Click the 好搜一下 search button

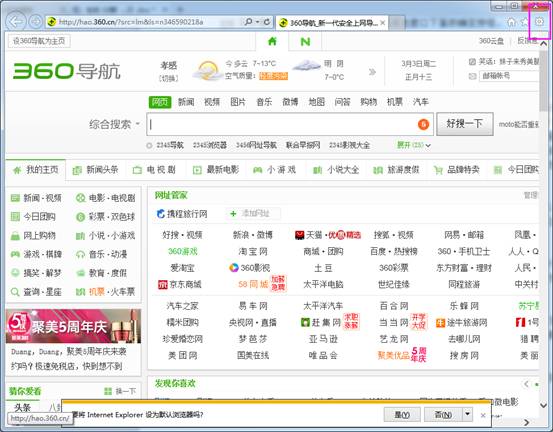point(465,124)
